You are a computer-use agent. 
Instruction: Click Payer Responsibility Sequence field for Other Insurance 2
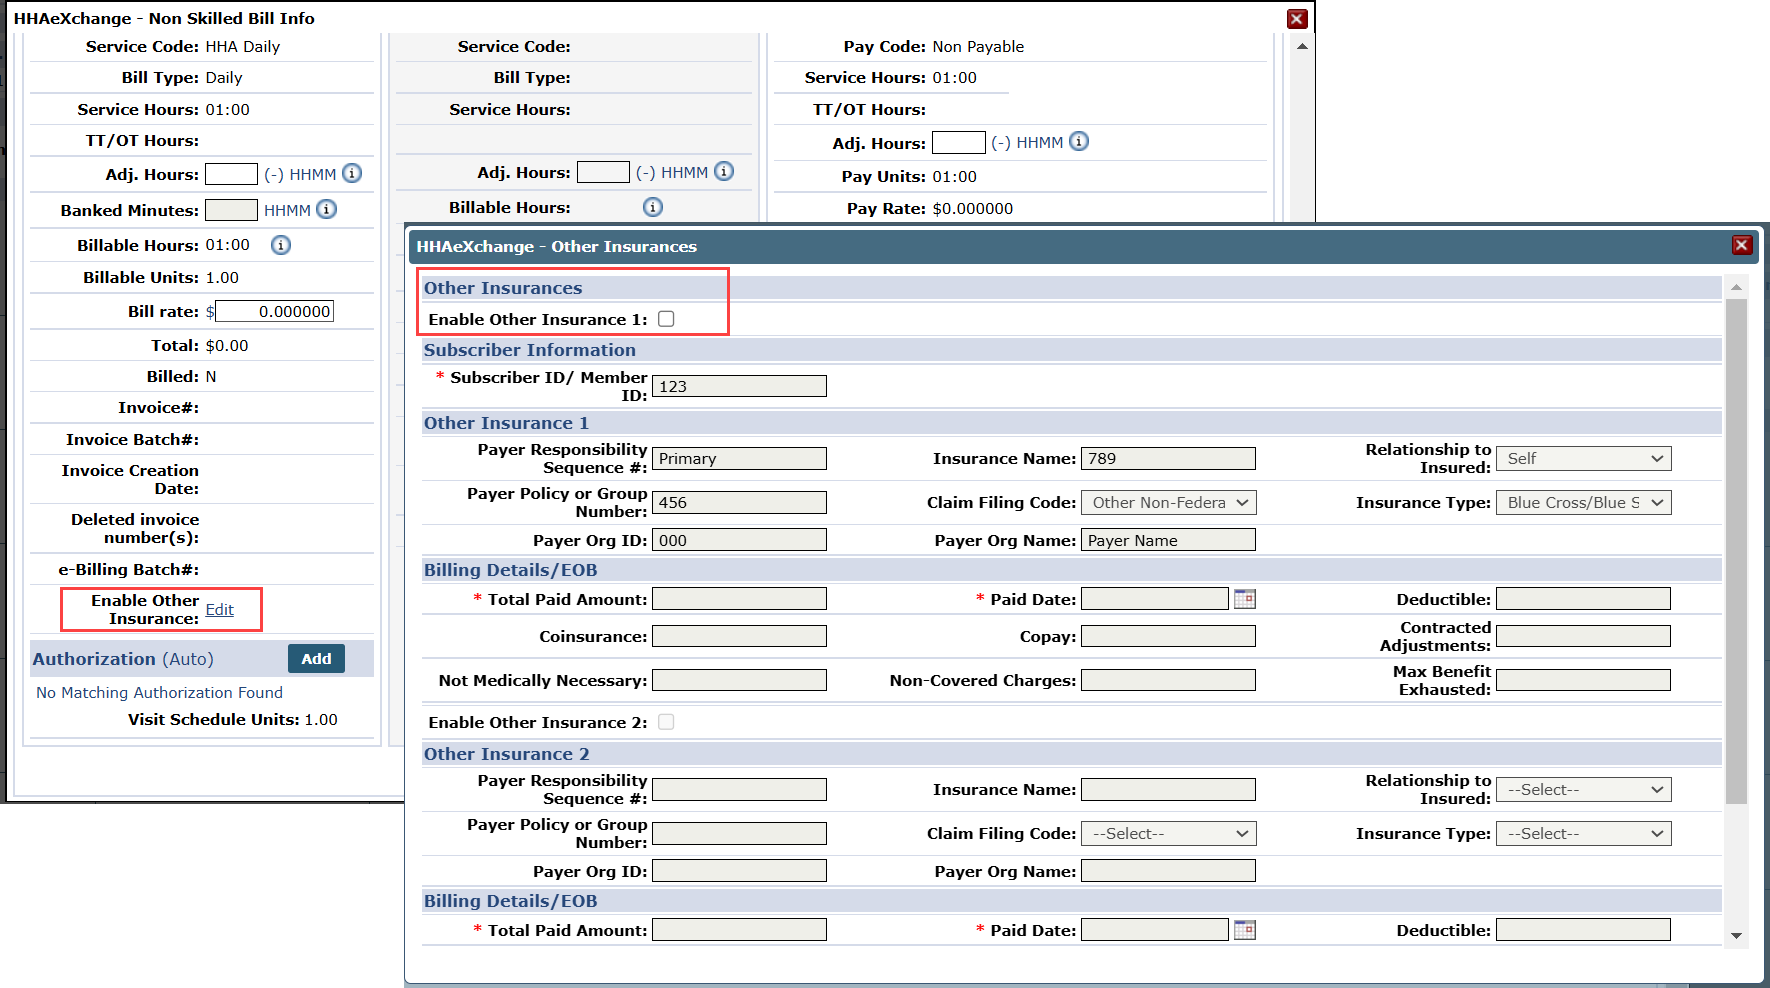point(739,789)
